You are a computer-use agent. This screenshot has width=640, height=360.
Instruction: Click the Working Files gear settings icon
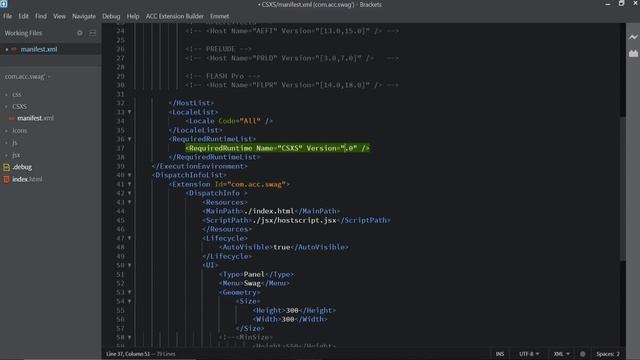[x=80, y=33]
